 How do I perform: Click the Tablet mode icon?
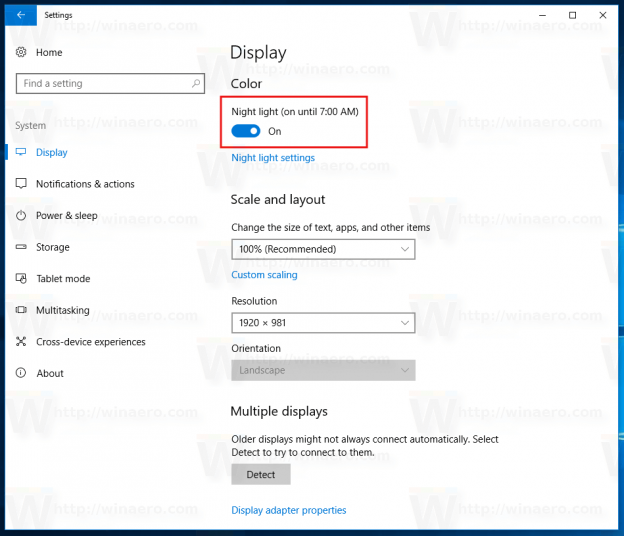coord(21,278)
